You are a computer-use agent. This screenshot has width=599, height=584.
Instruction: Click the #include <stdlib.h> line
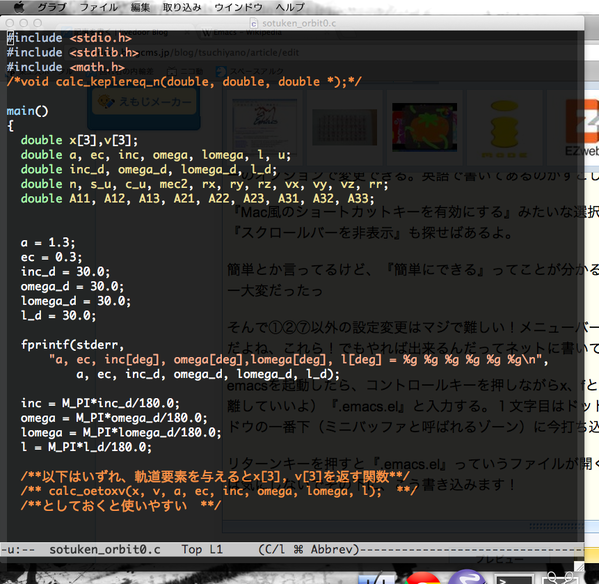pos(73,52)
